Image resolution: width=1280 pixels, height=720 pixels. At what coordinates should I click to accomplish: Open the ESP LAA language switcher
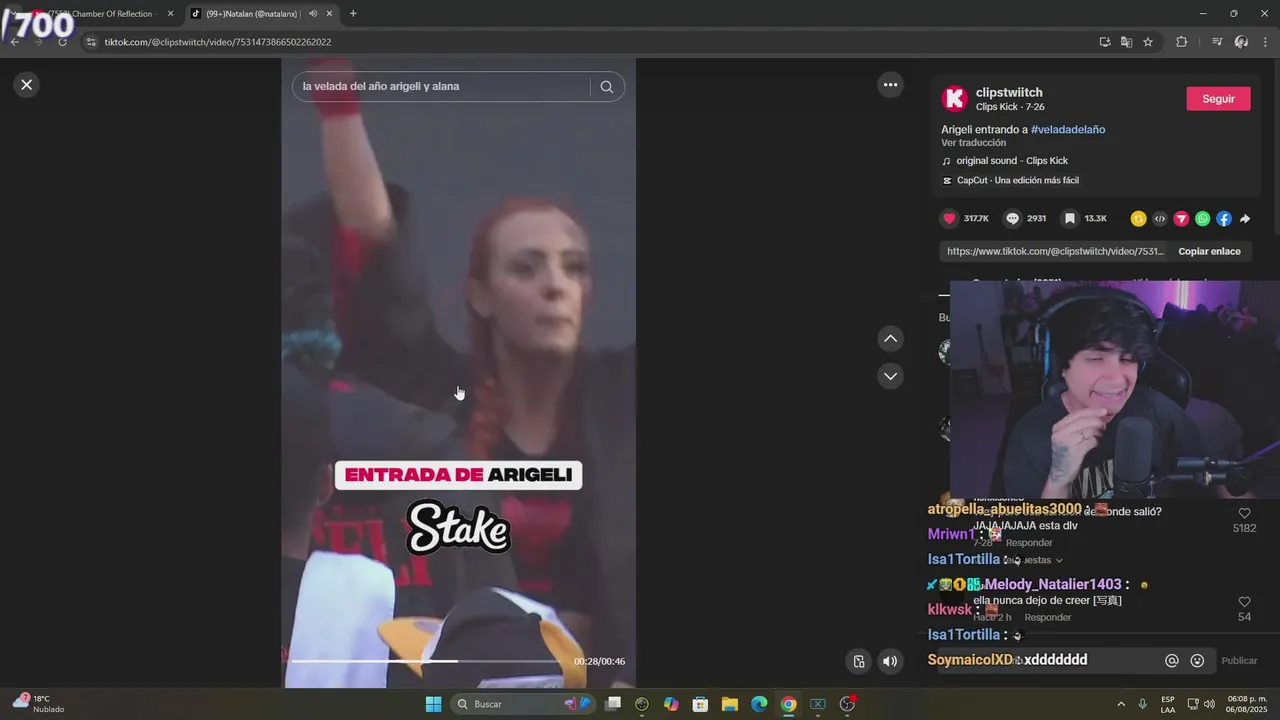1168,704
